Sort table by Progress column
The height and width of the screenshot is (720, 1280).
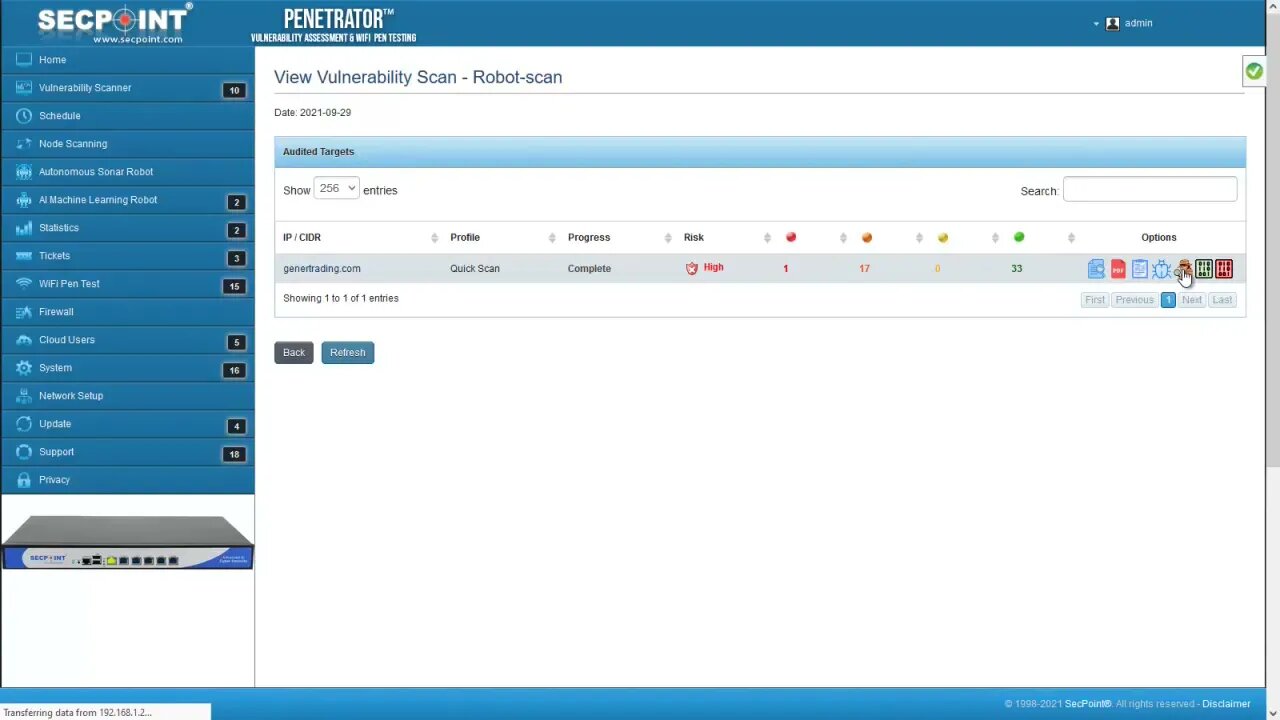click(618, 237)
